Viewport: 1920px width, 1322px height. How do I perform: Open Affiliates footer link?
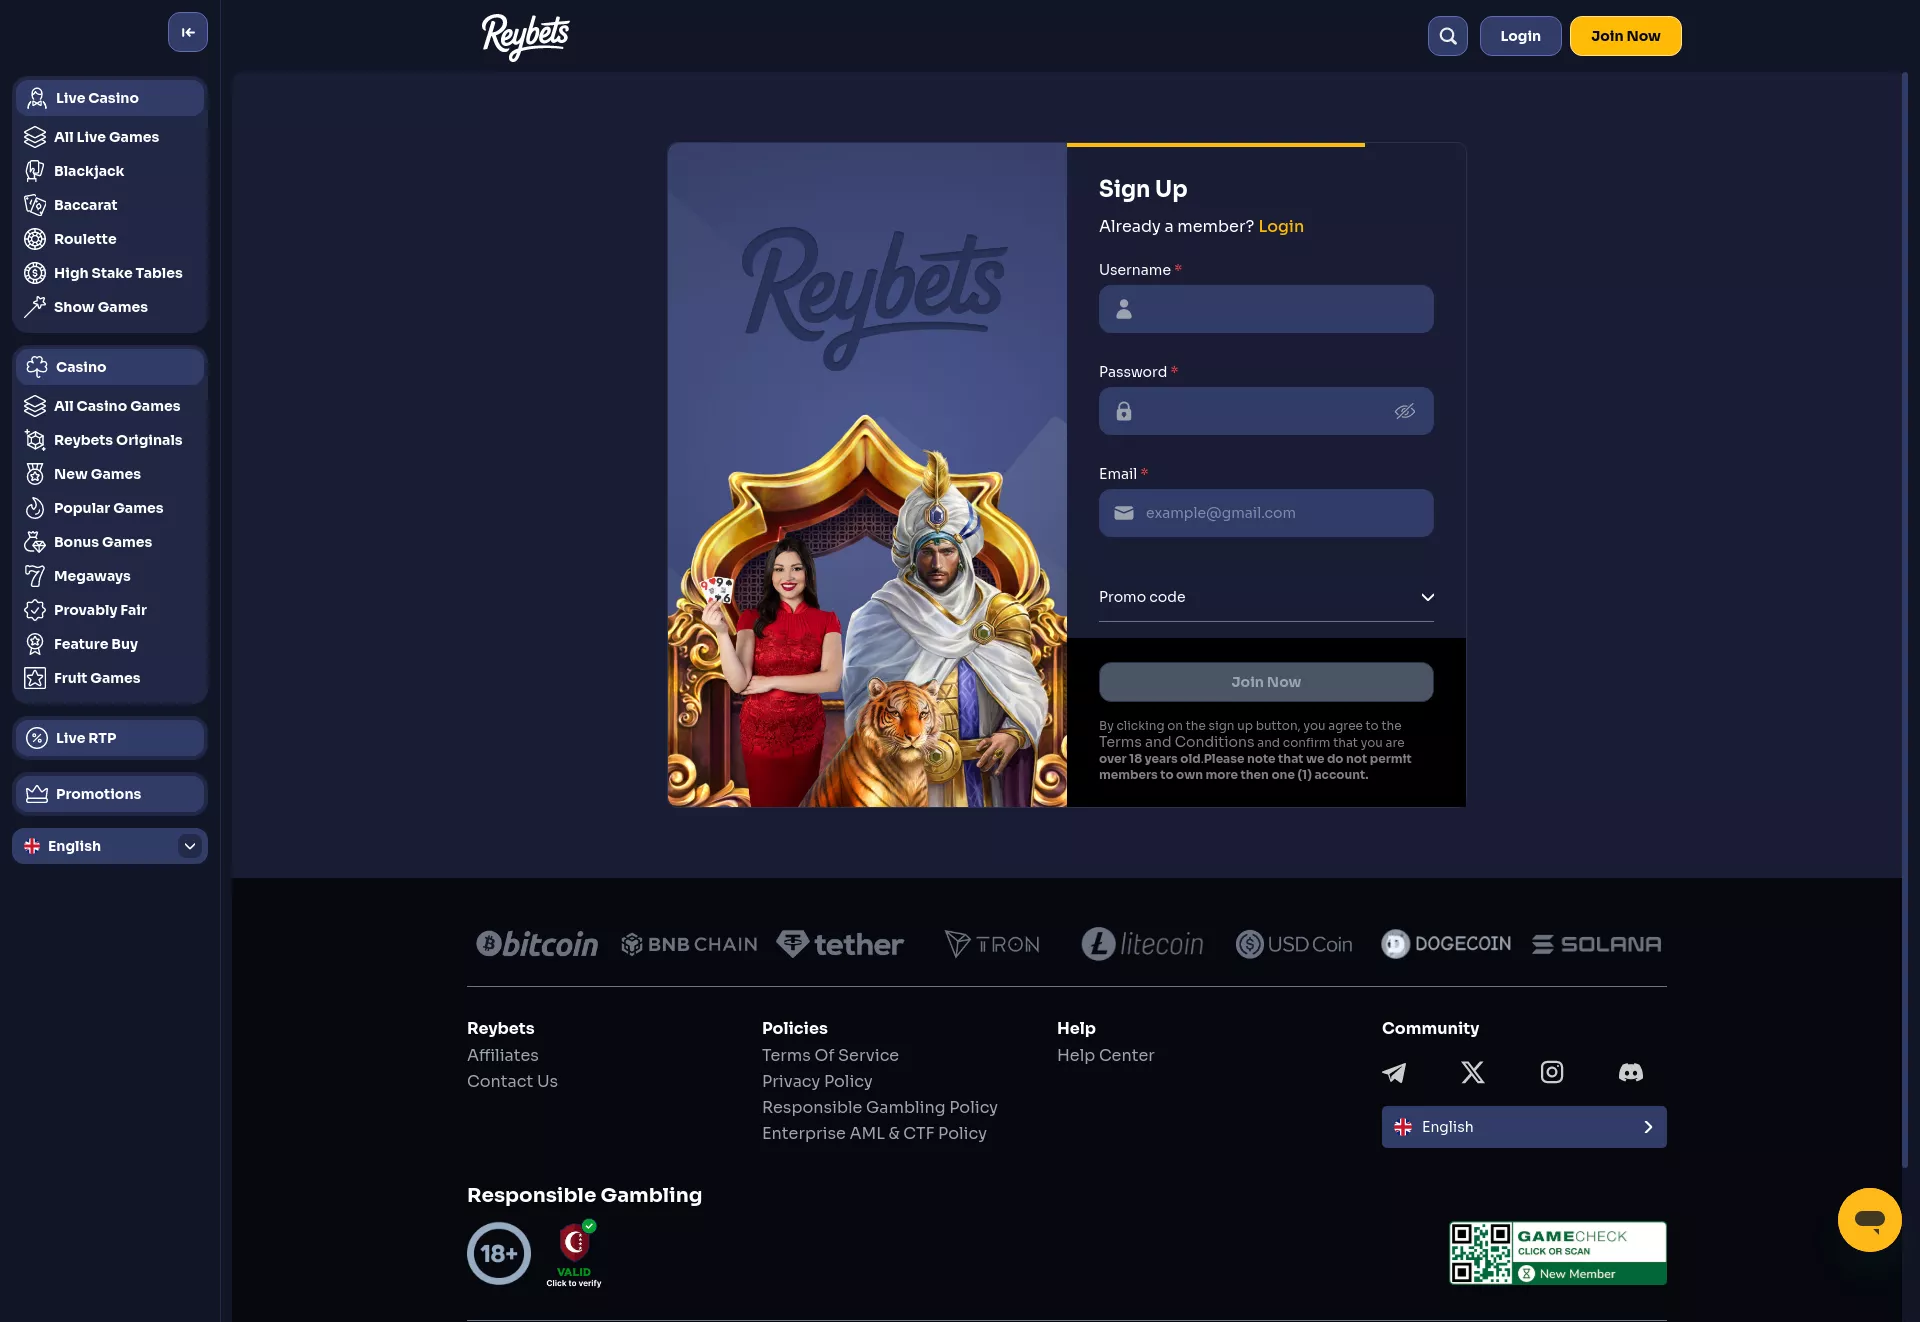coord(502,1055)
